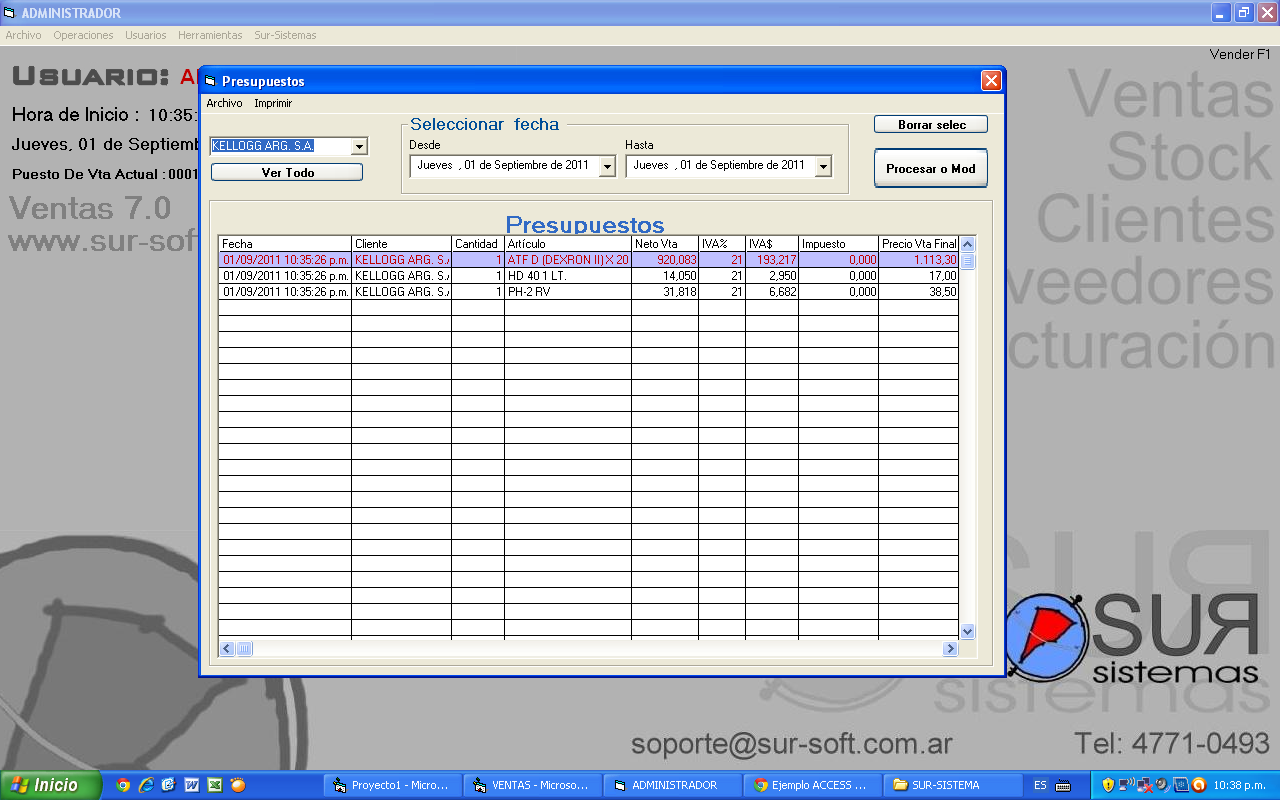Click the vertical scrollbar thumb

(x=967, y=260)
